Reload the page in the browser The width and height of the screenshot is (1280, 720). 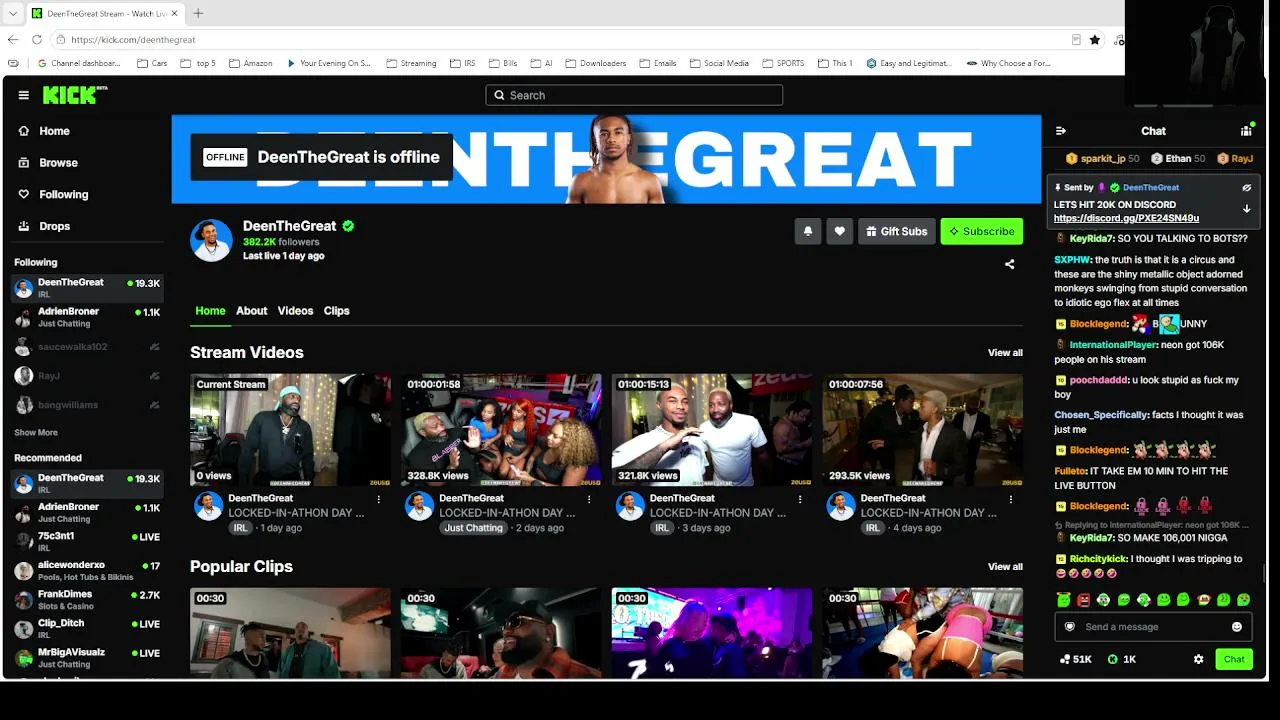tap(37, 39)
